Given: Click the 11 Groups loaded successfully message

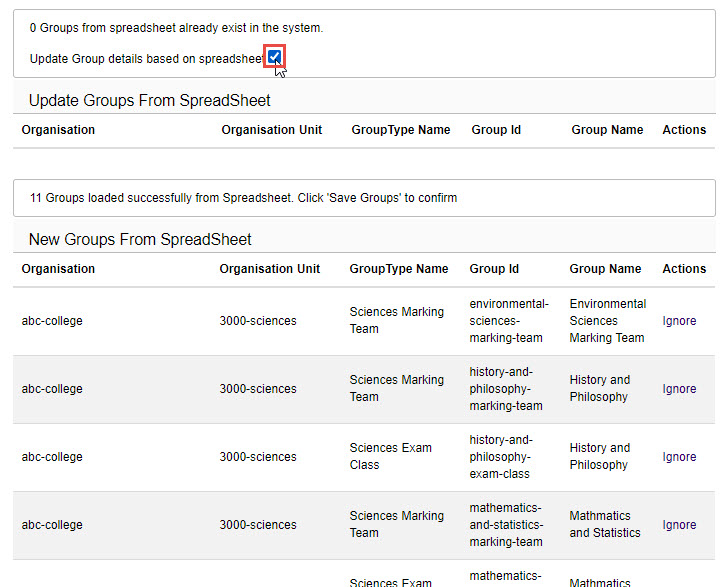Looking at the screenshot, I should 243,198.
